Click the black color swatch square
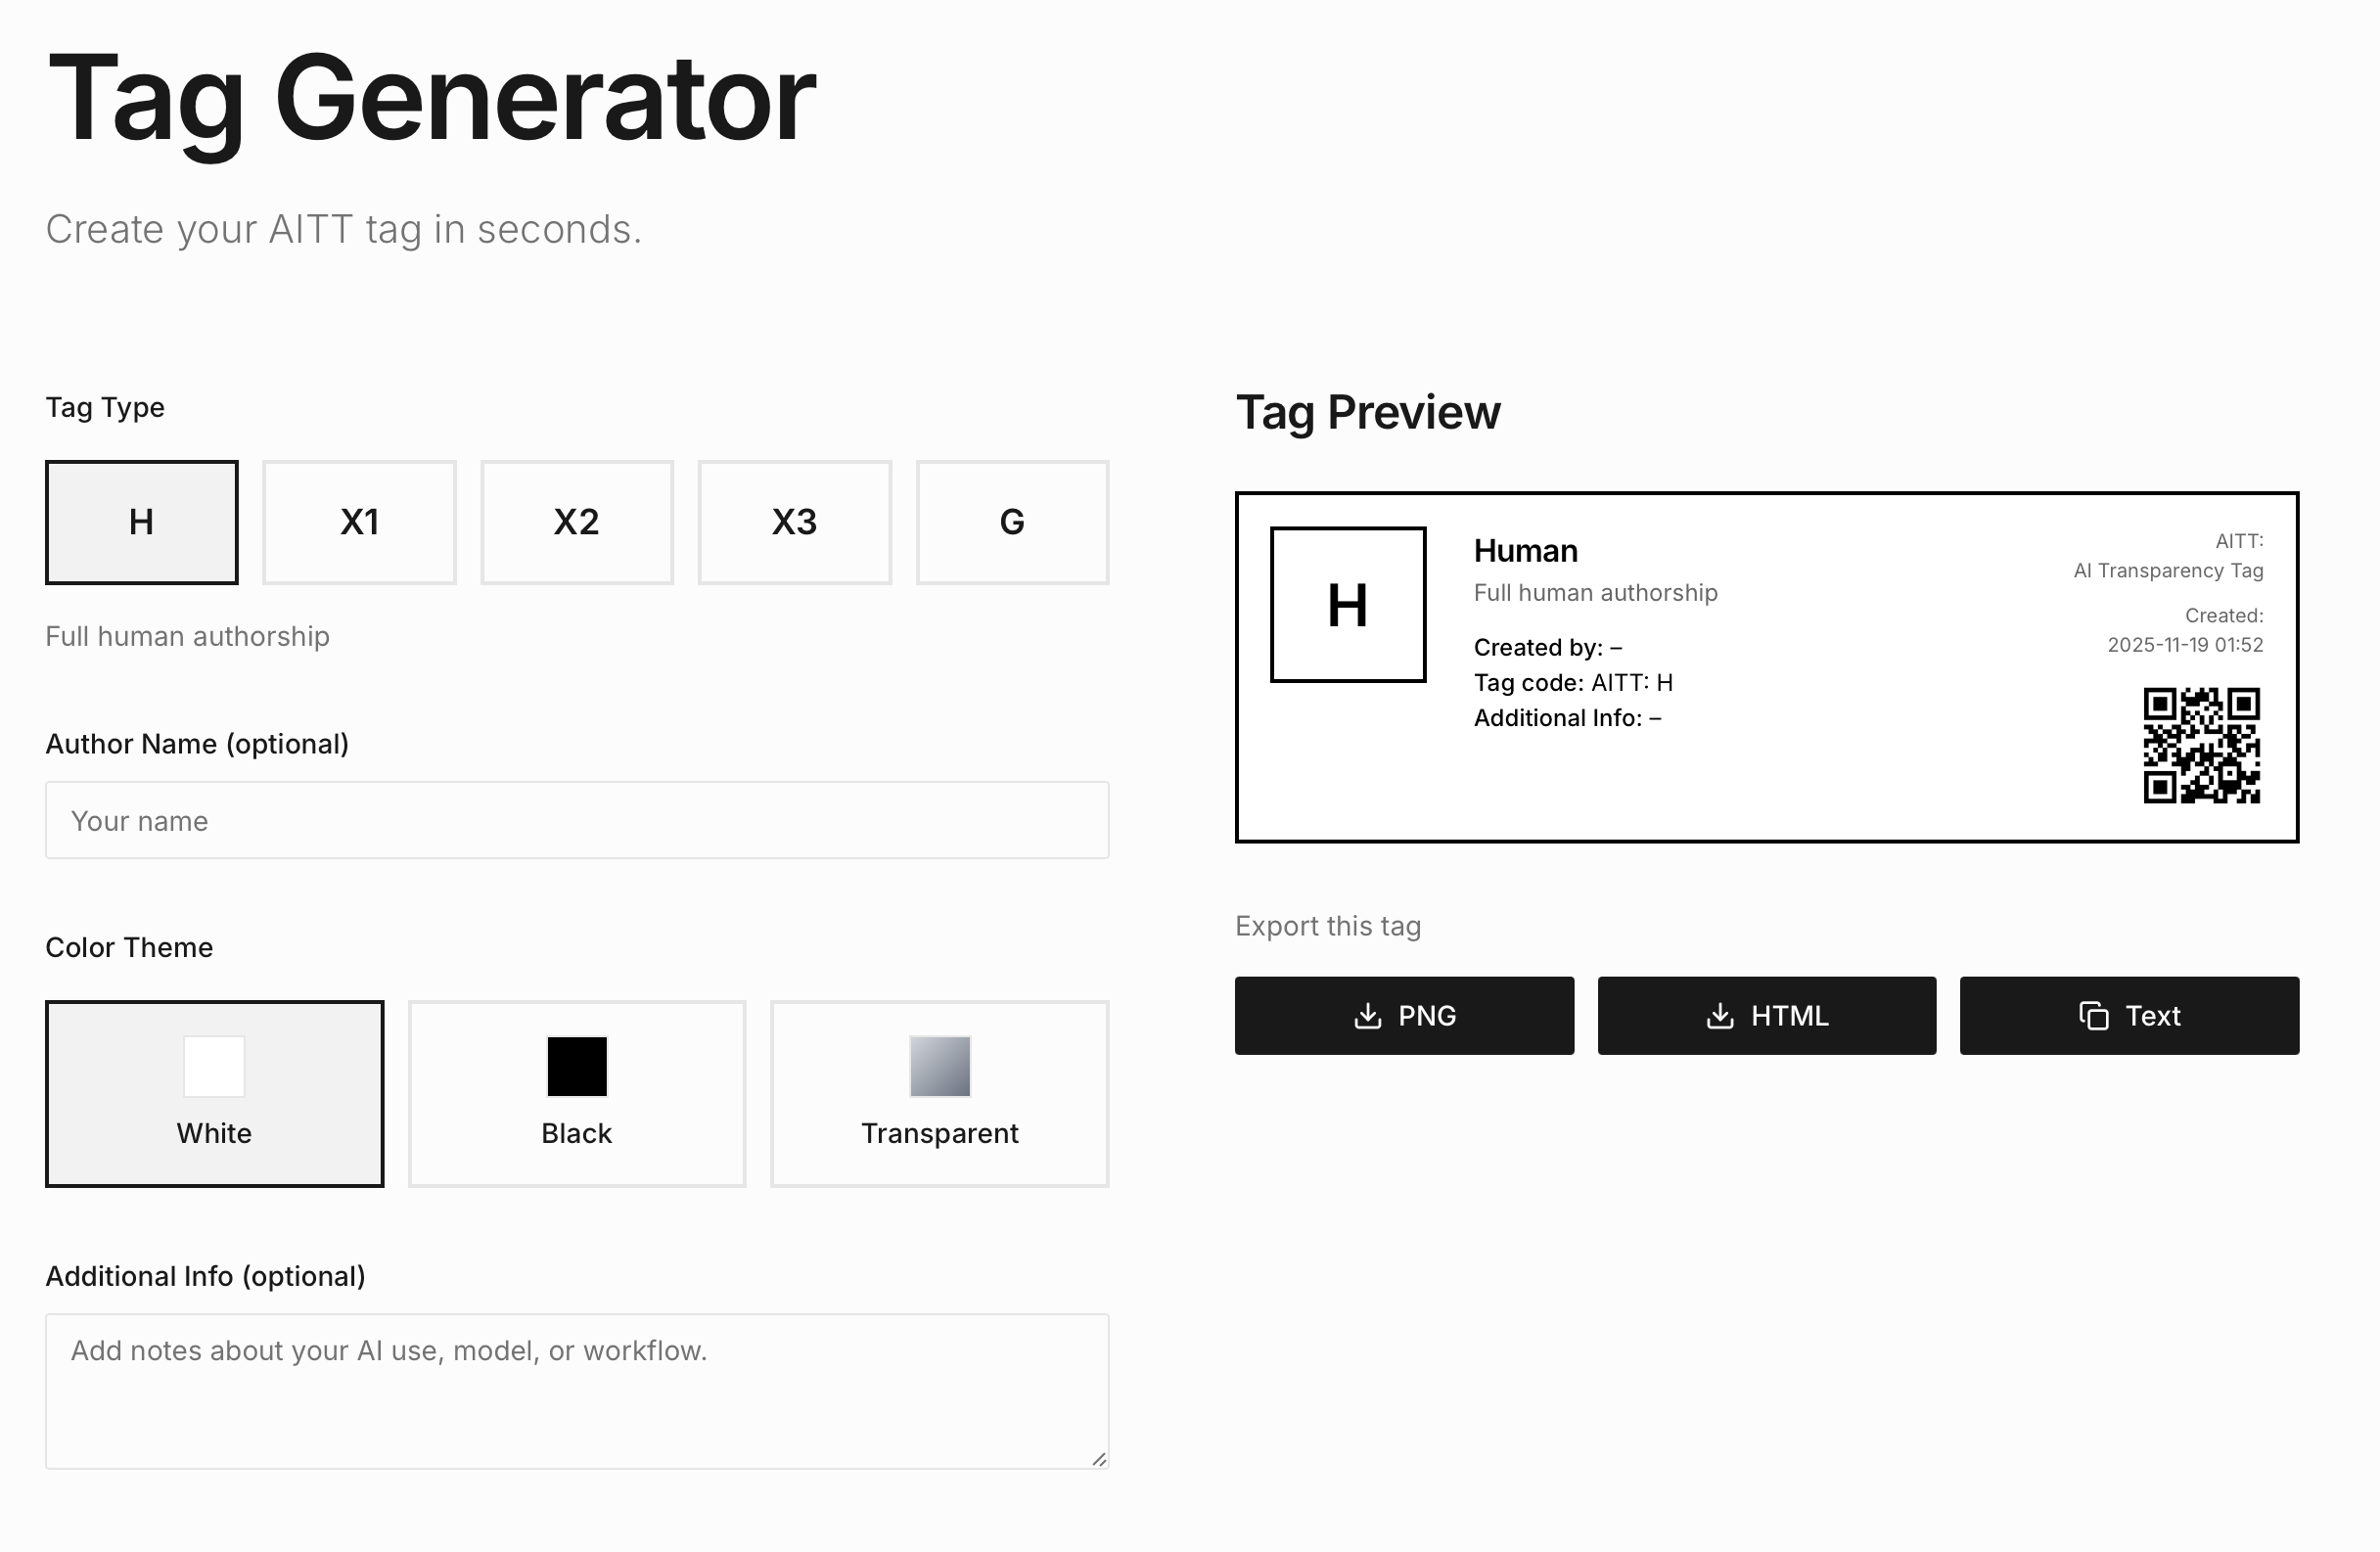 [x=577, y=1066]
